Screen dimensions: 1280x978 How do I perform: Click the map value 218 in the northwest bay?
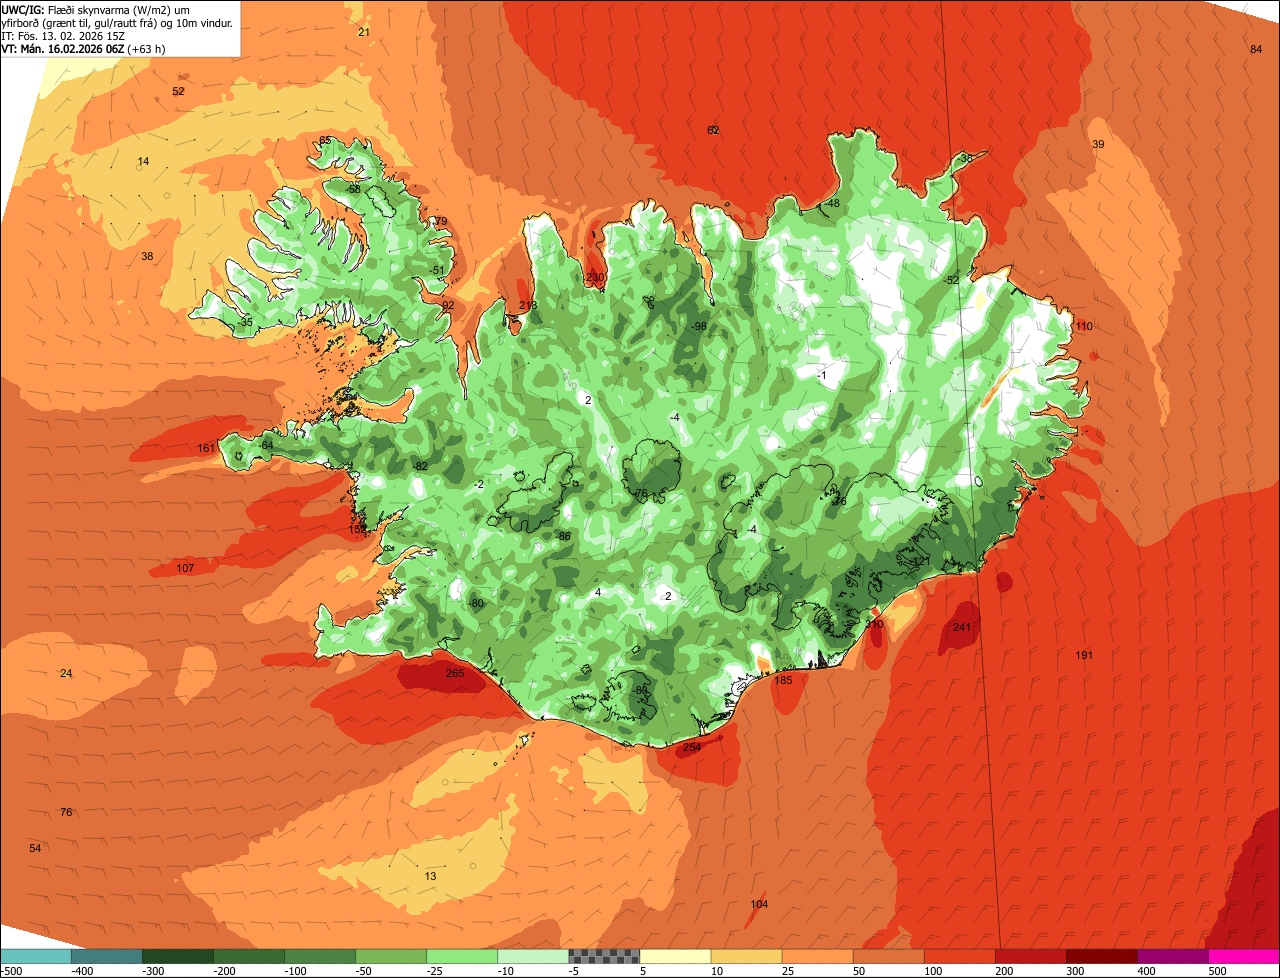pyautogui.click(x=528, y=305)
